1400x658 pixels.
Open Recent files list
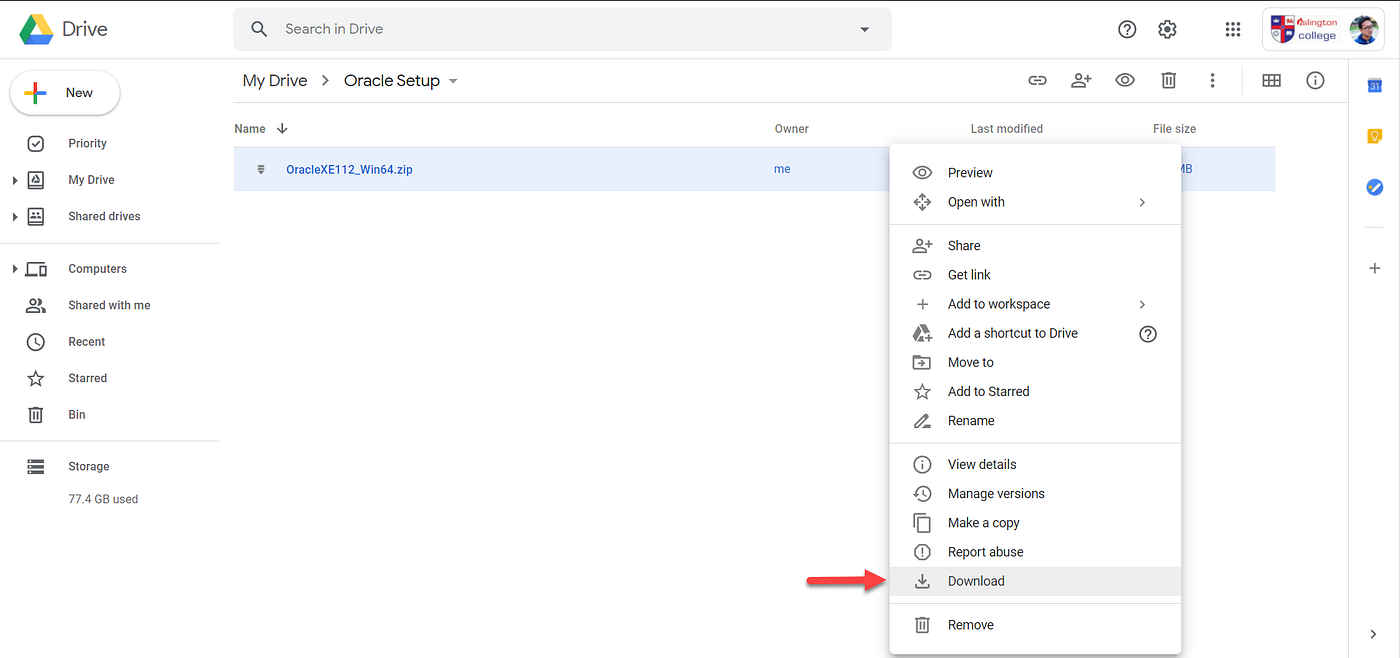point(86,342)
